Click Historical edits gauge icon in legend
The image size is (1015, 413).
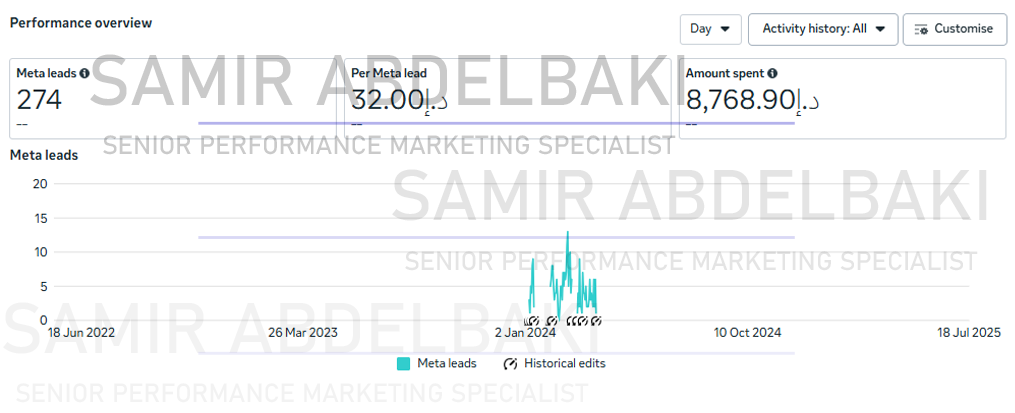[x=510, y=364]
